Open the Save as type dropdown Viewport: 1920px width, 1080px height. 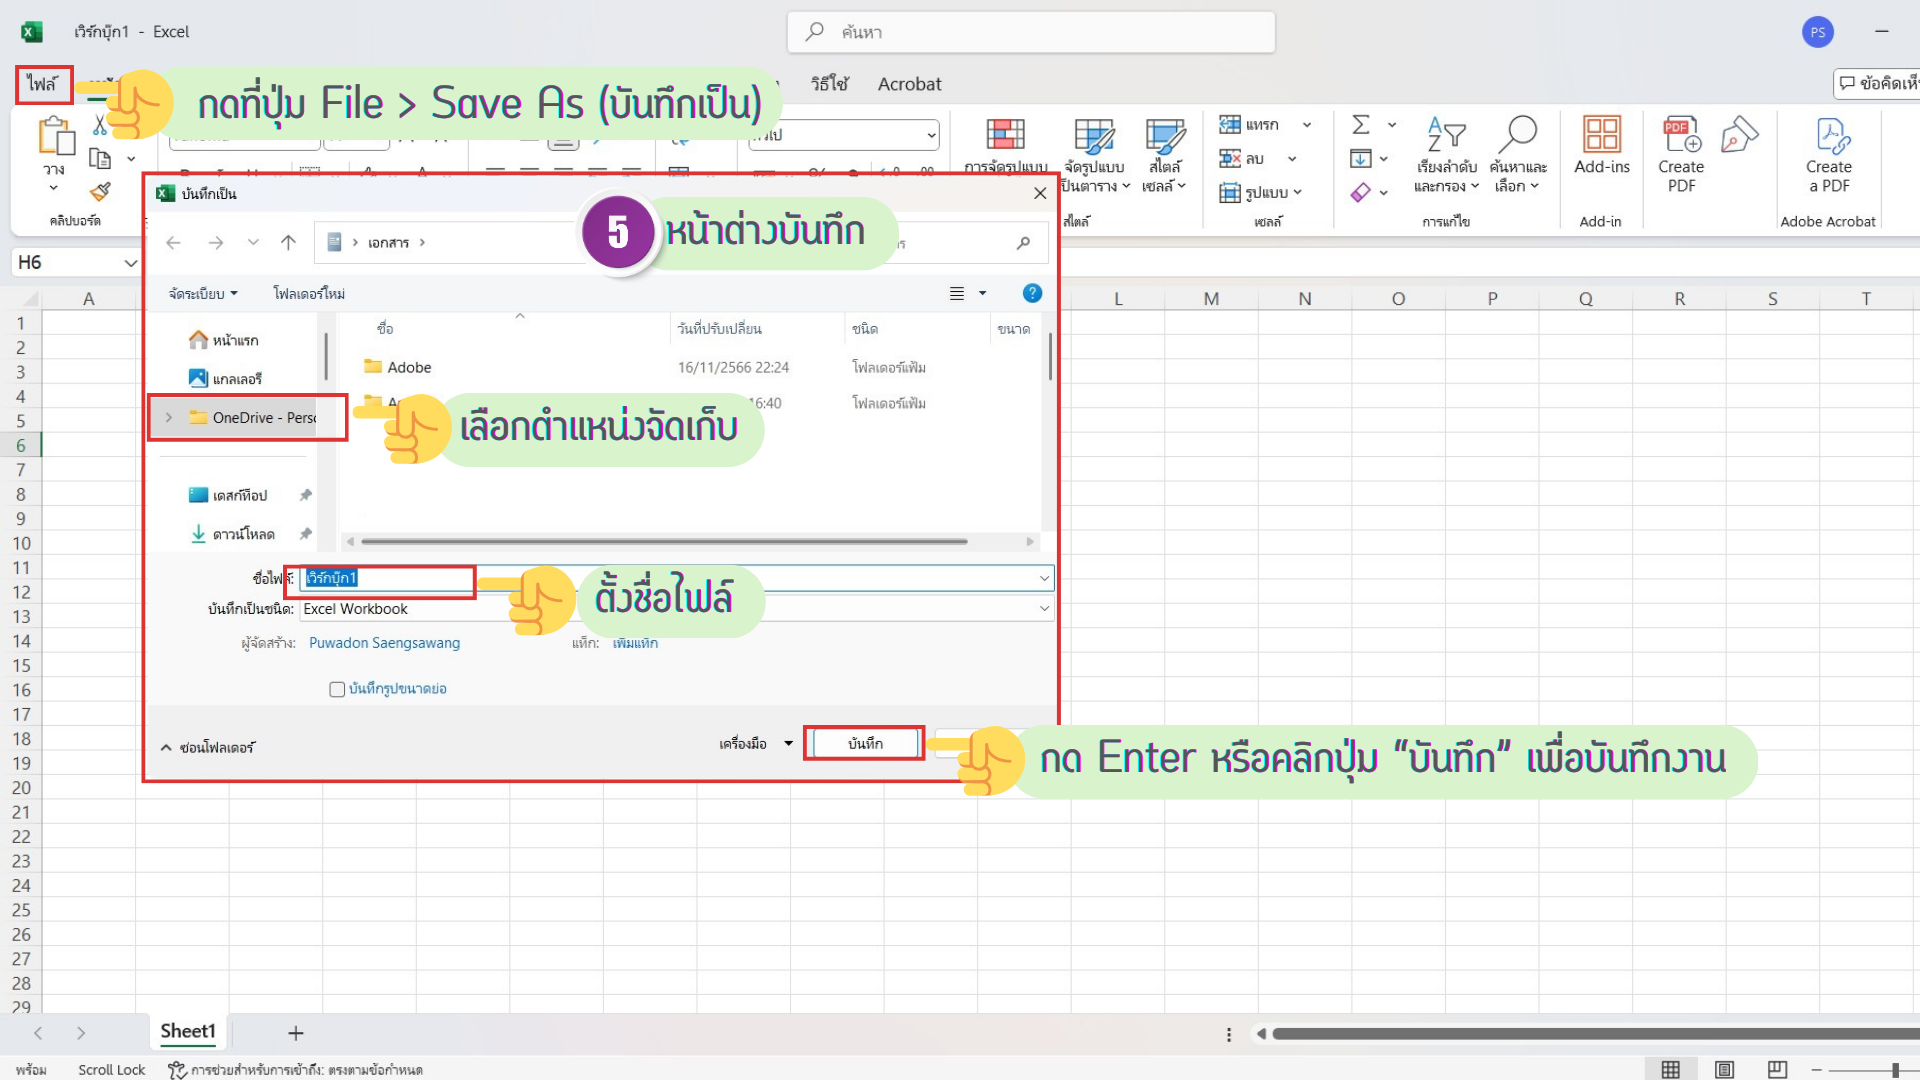[1044, 608]
